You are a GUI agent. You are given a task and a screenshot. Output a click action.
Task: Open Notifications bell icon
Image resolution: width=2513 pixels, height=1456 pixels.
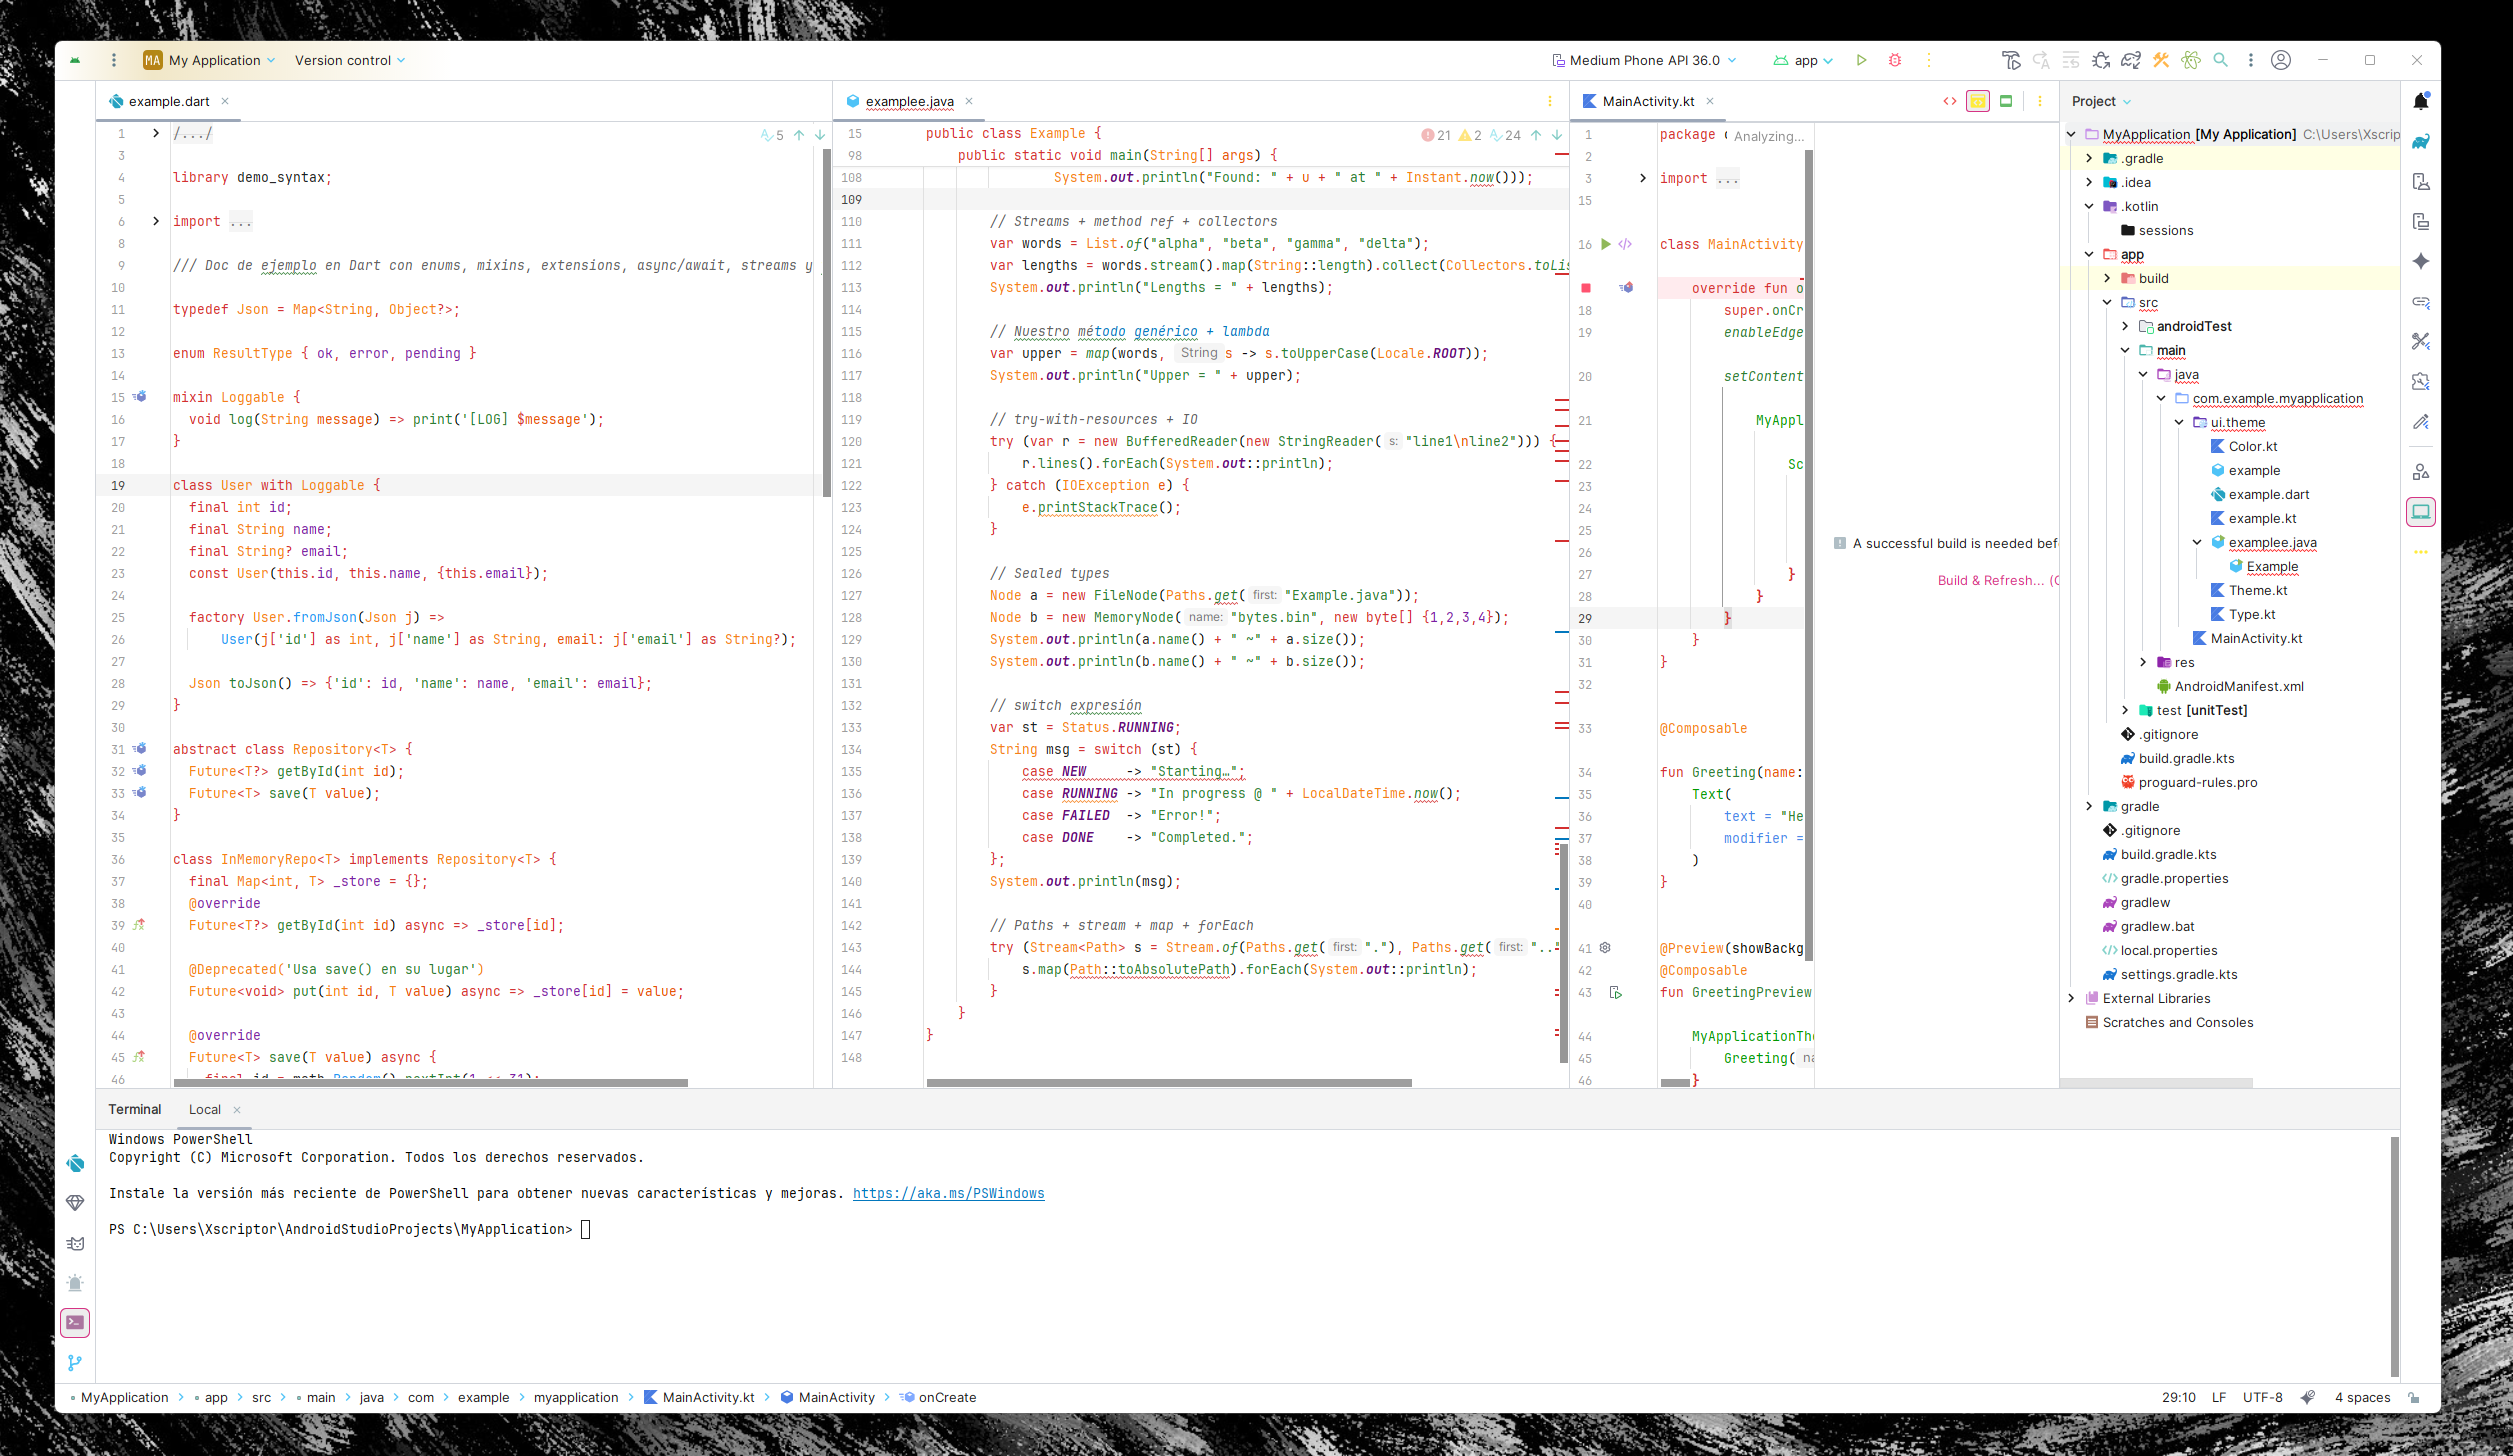[x=2421, y=101]
